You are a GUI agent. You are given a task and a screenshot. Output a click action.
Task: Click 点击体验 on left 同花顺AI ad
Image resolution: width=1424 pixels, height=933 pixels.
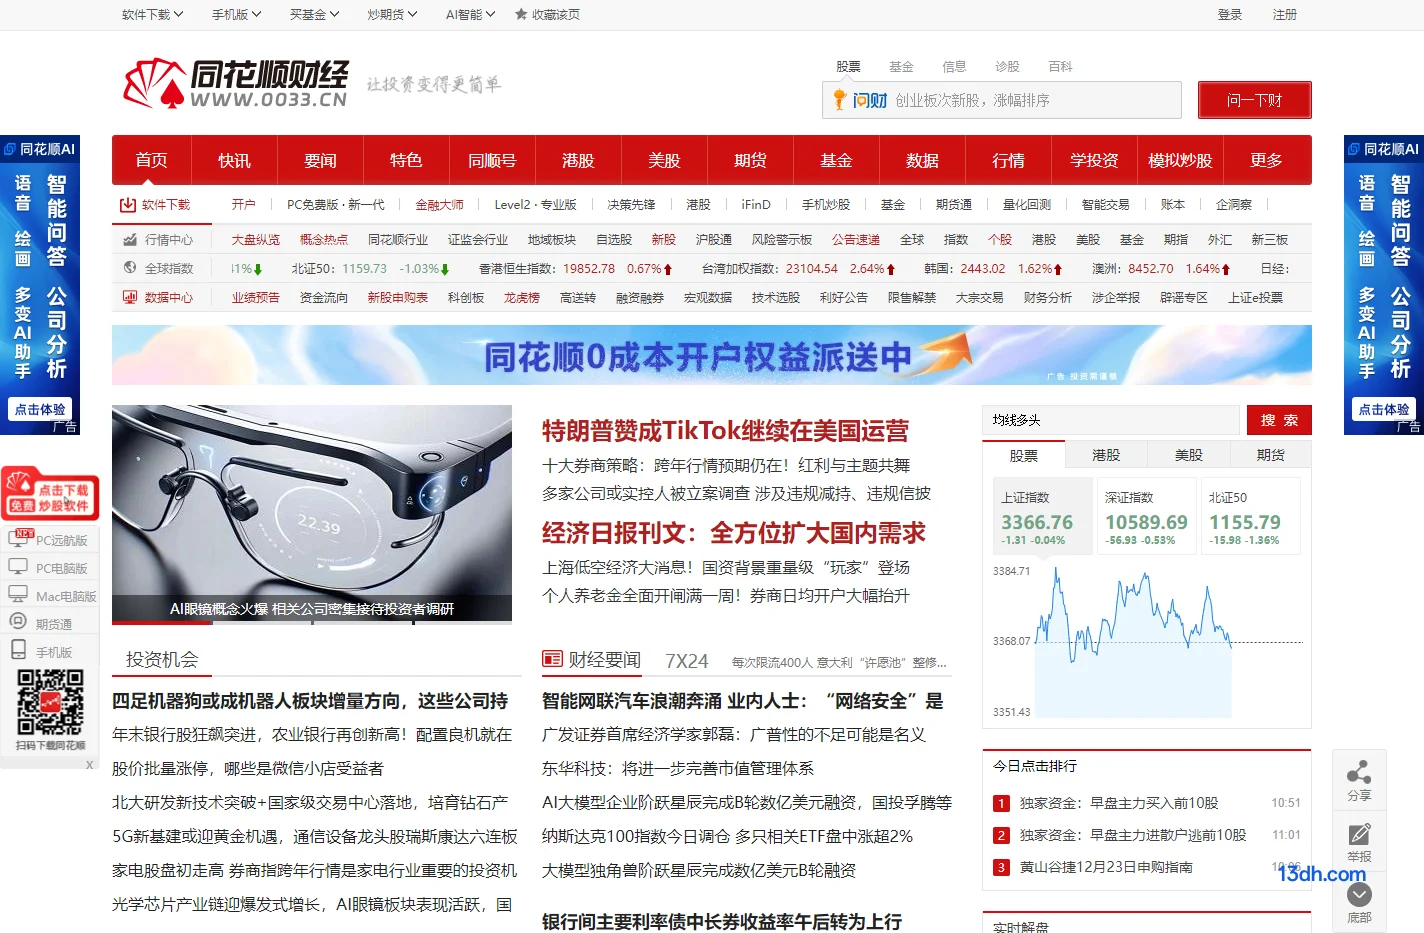pos(40,409)
